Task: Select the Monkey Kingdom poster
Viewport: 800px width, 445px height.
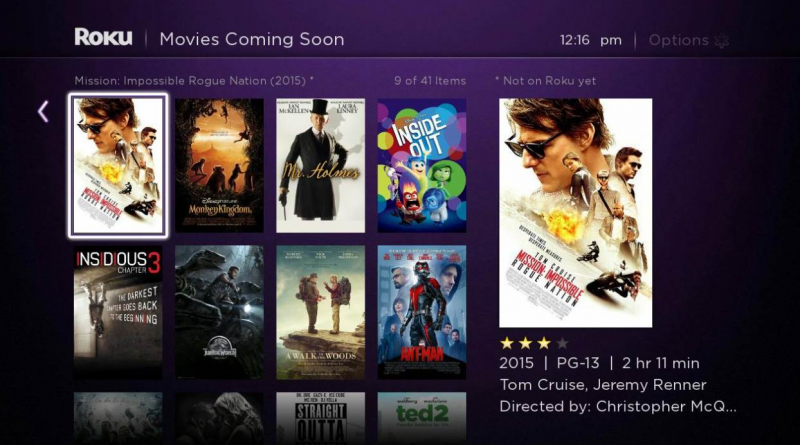Action: point(219,165)
